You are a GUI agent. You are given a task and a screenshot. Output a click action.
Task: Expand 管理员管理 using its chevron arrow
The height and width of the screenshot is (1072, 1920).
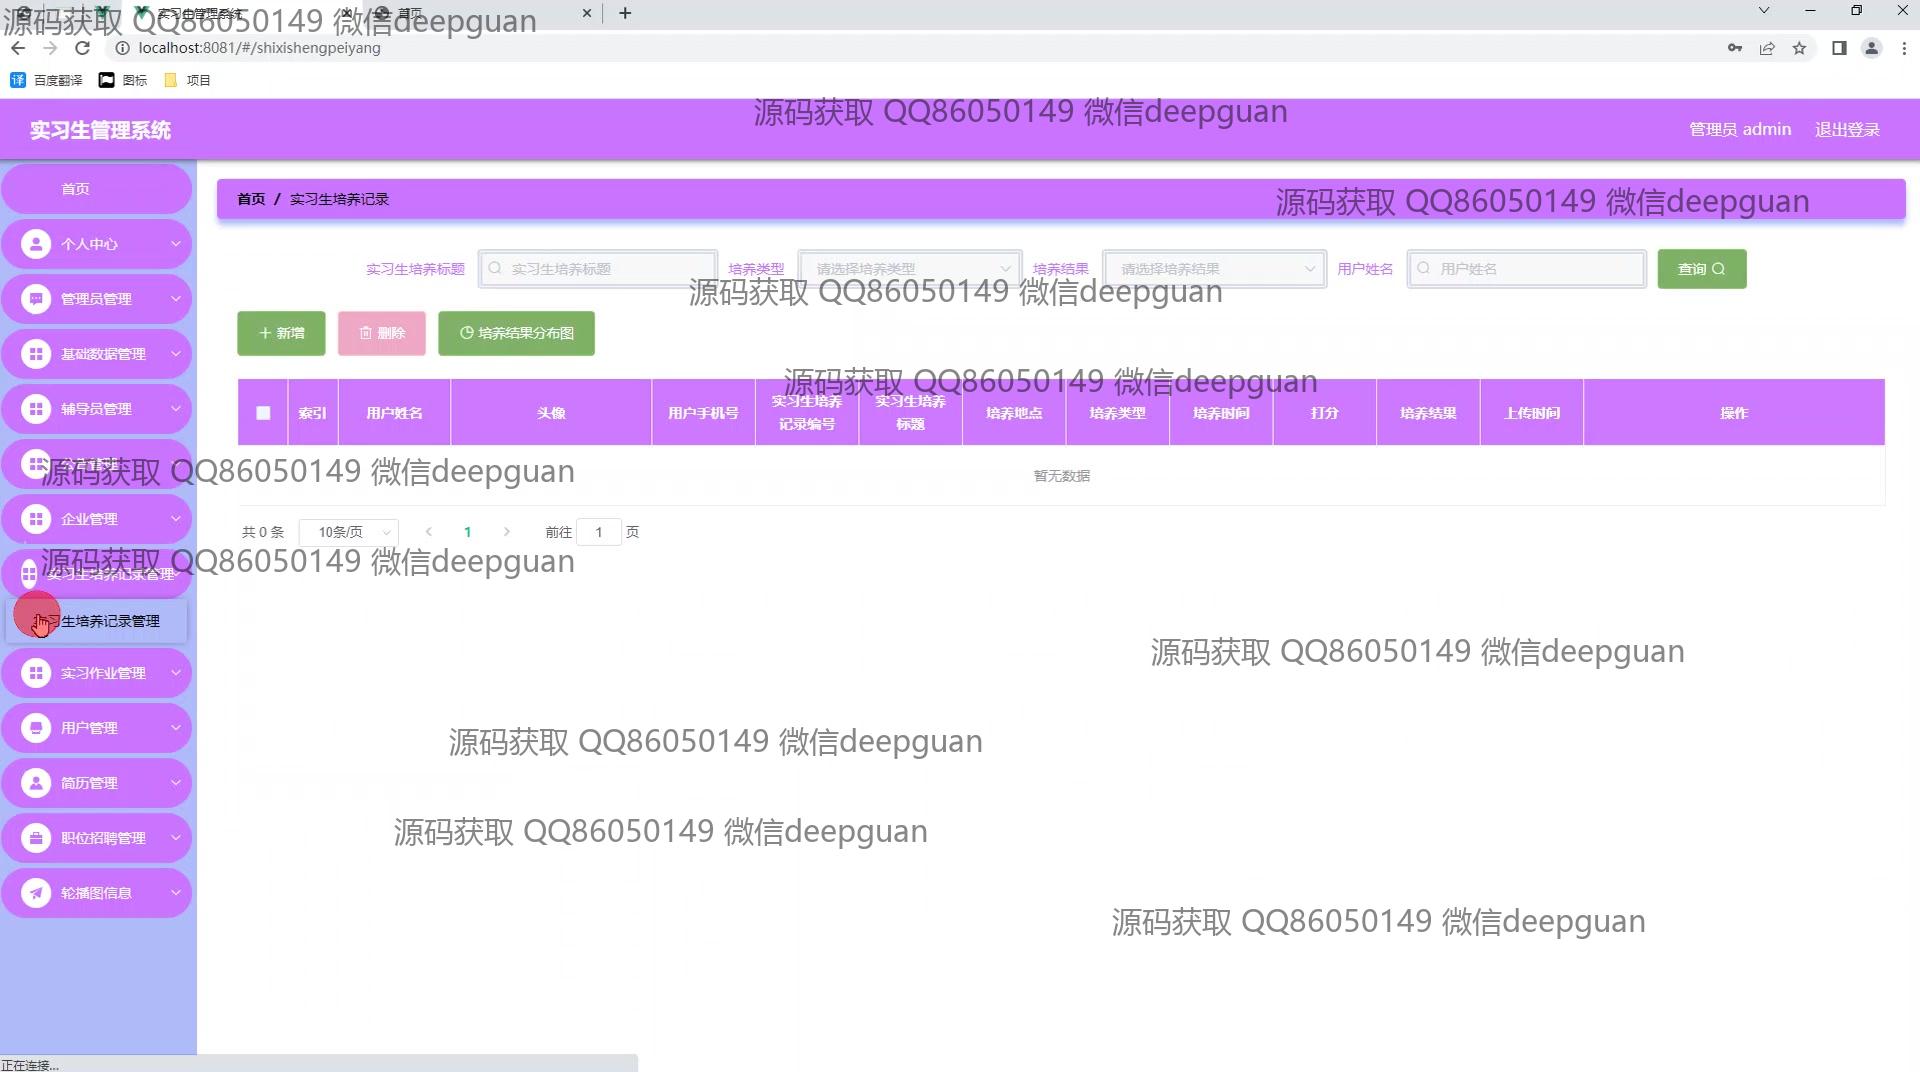point(175,299)
